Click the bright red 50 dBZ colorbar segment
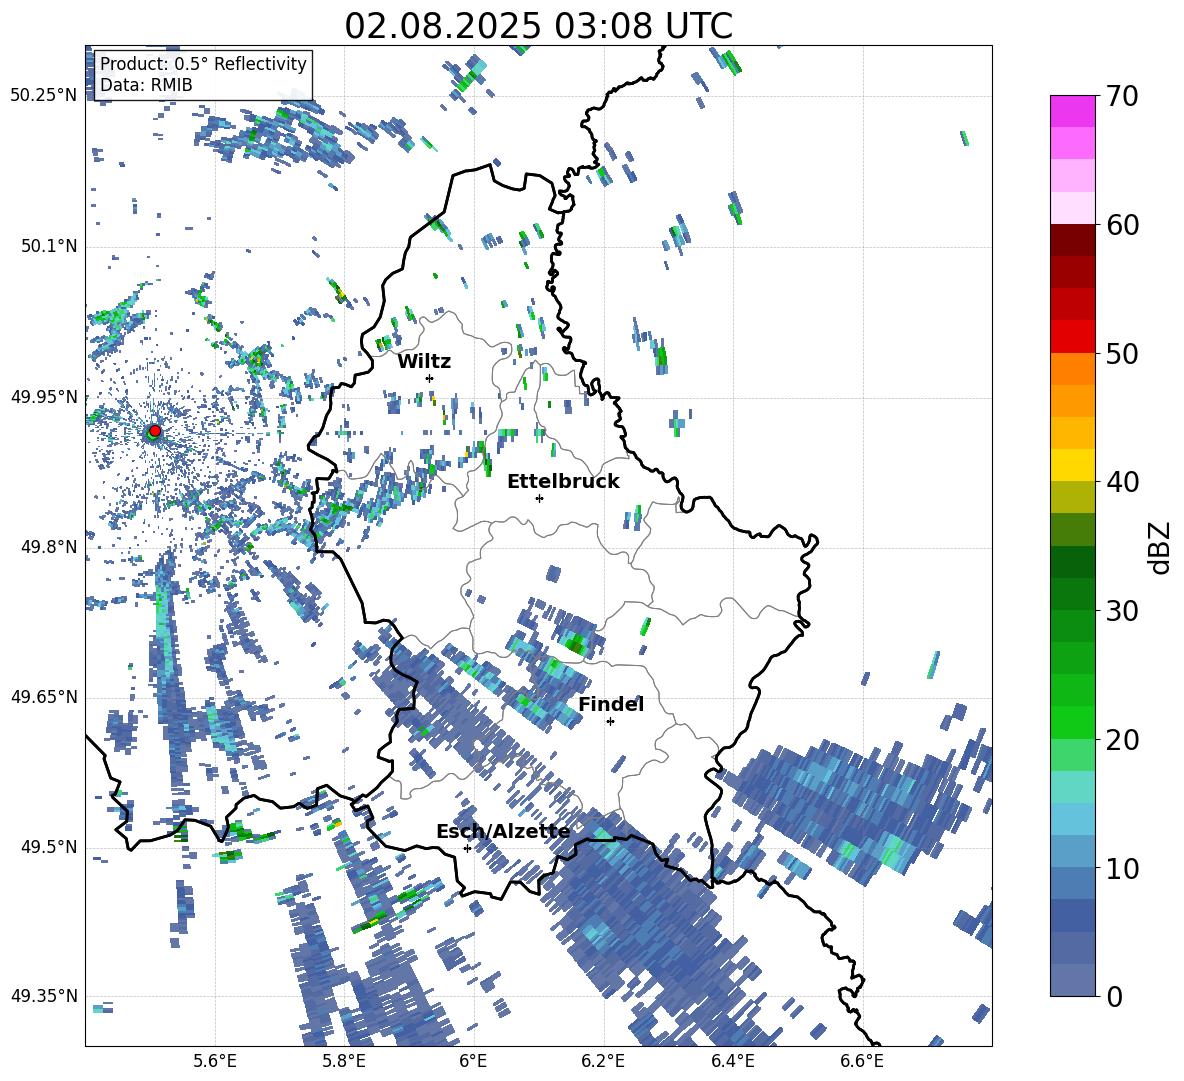Image resolution: width=1184 pixels, height=1081 pixels. [x=1072, y=337]
